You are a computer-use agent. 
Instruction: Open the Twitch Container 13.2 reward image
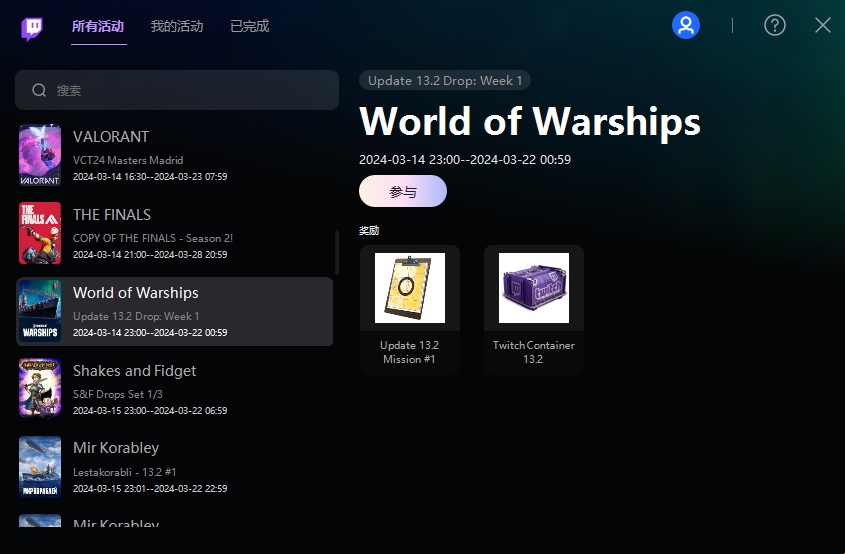534,288
